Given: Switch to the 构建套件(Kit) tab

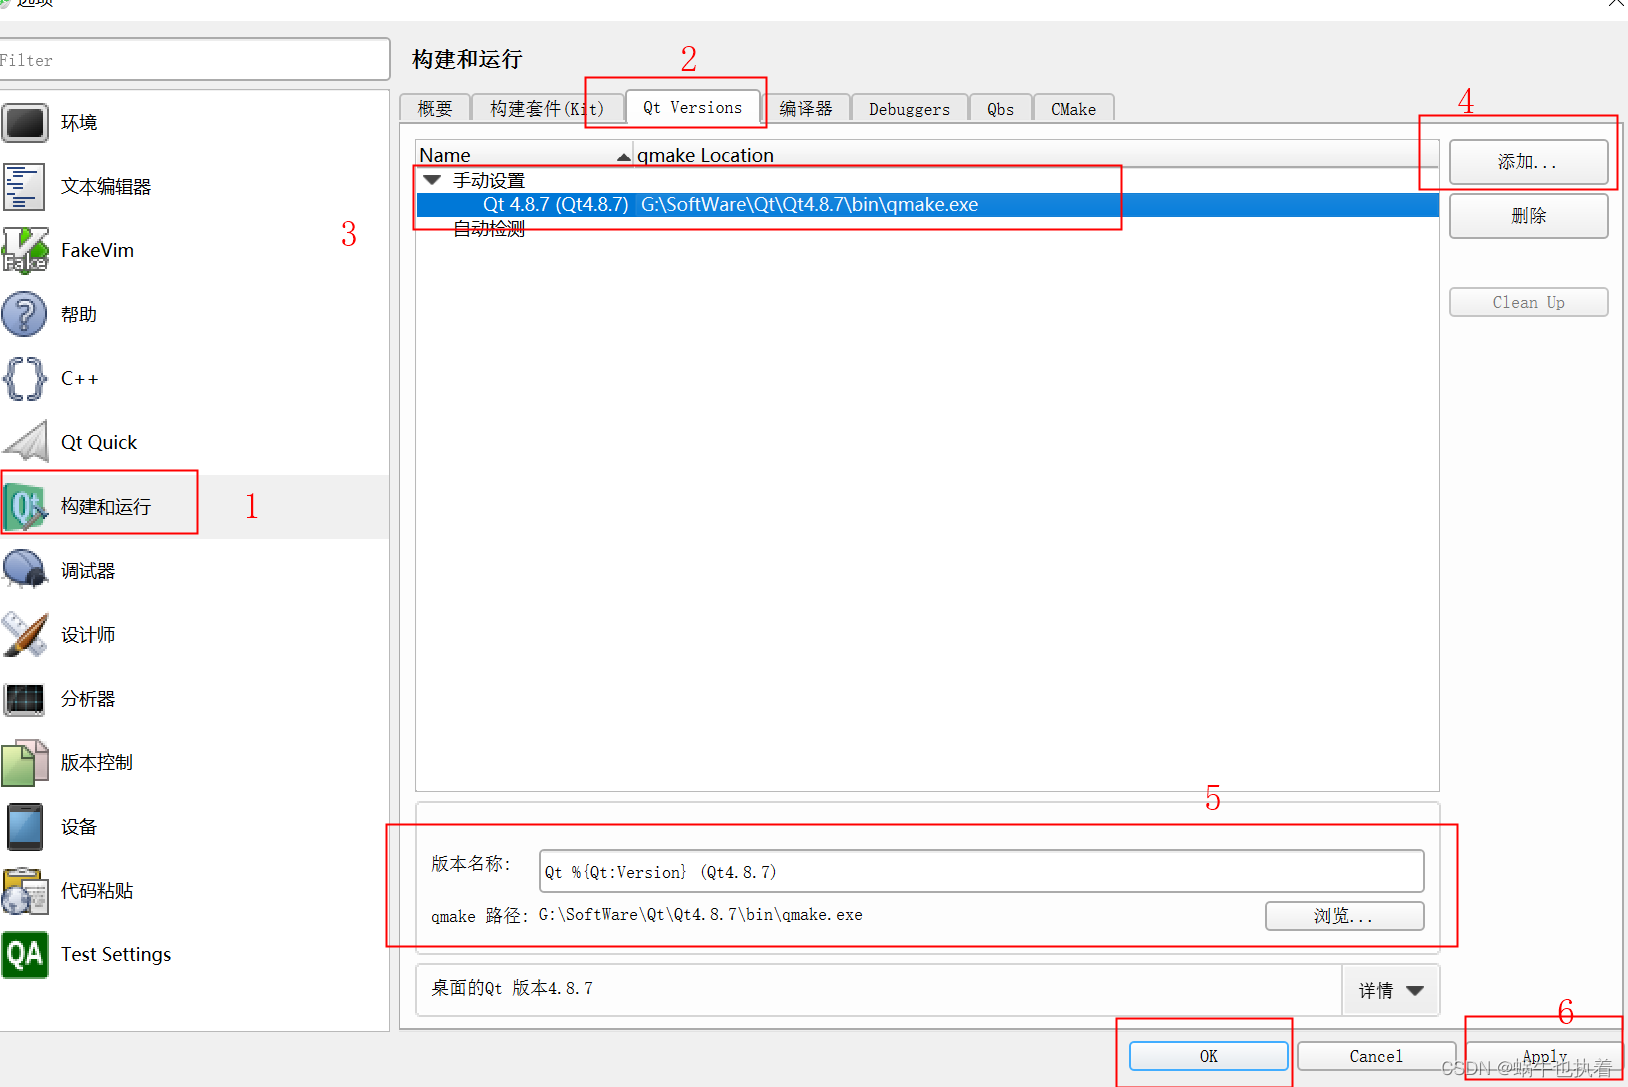Looking at the screenshot, I should pyautogui.click(x=547, y=108).
